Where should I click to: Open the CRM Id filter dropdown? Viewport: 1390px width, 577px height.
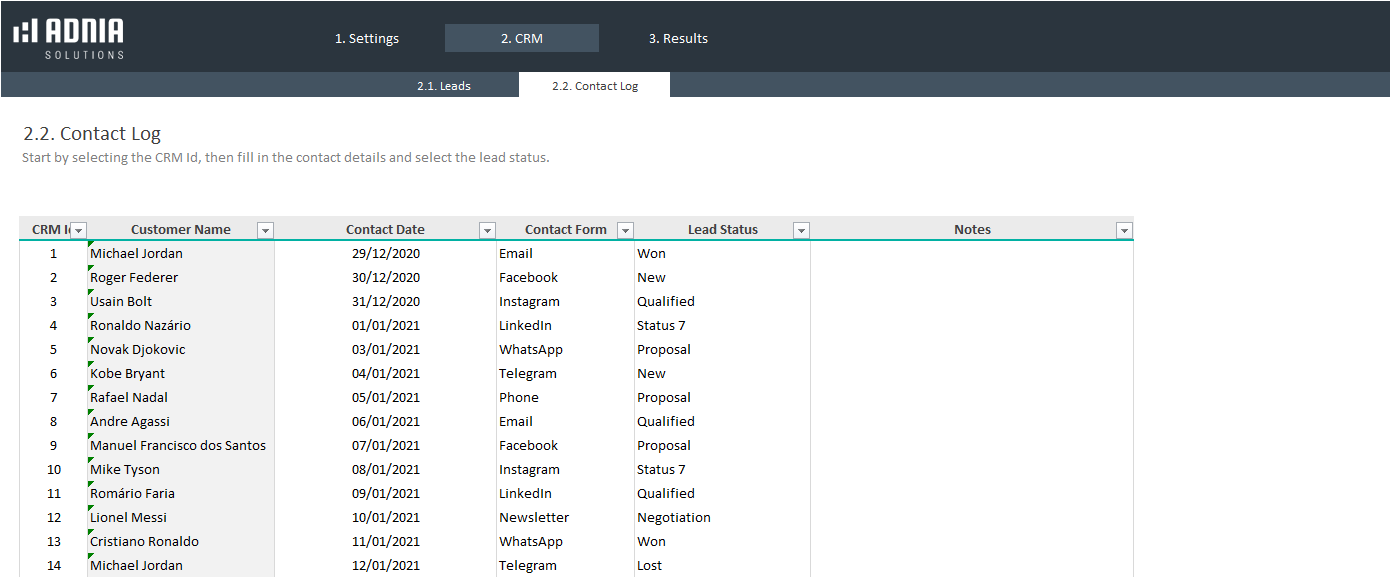click(78, 231)
